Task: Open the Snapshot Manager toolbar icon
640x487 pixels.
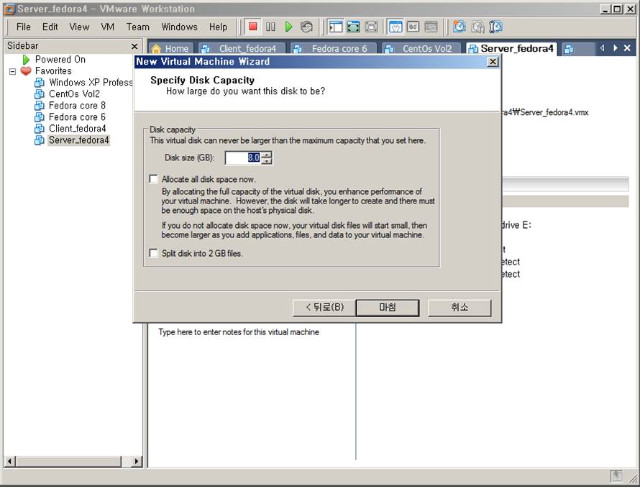Action: tap(496, 27)
